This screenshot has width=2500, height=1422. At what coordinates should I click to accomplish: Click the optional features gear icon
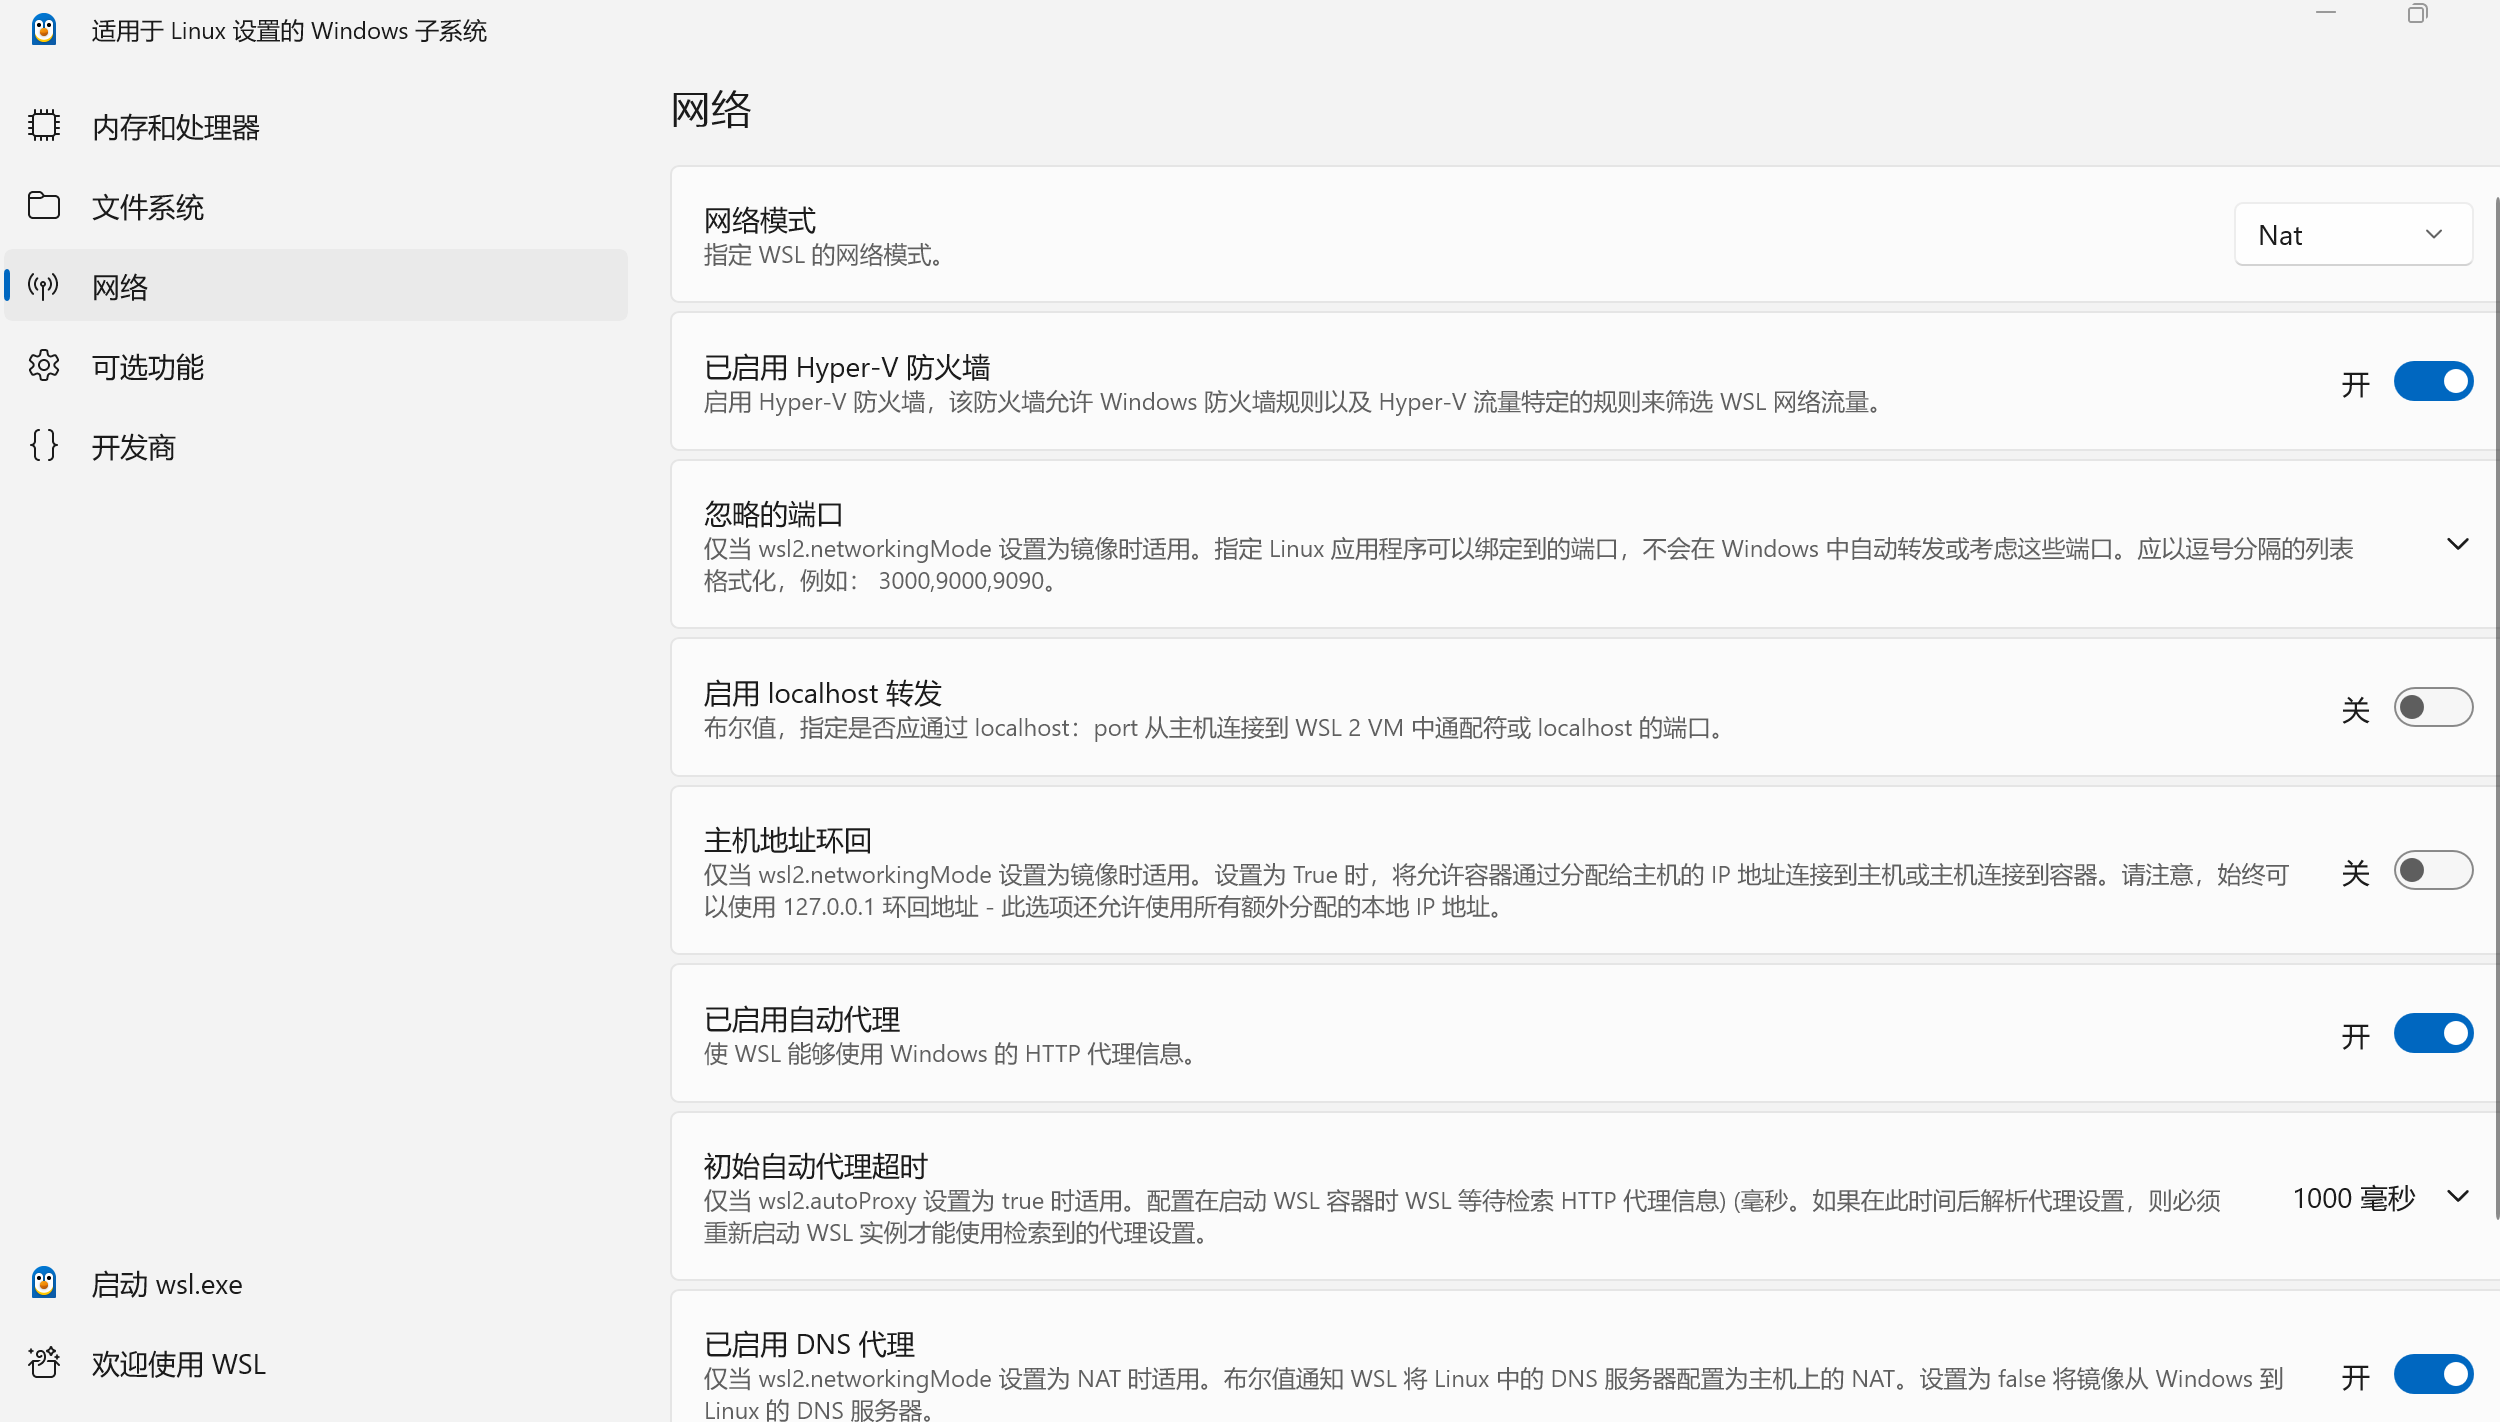(44, 366)
